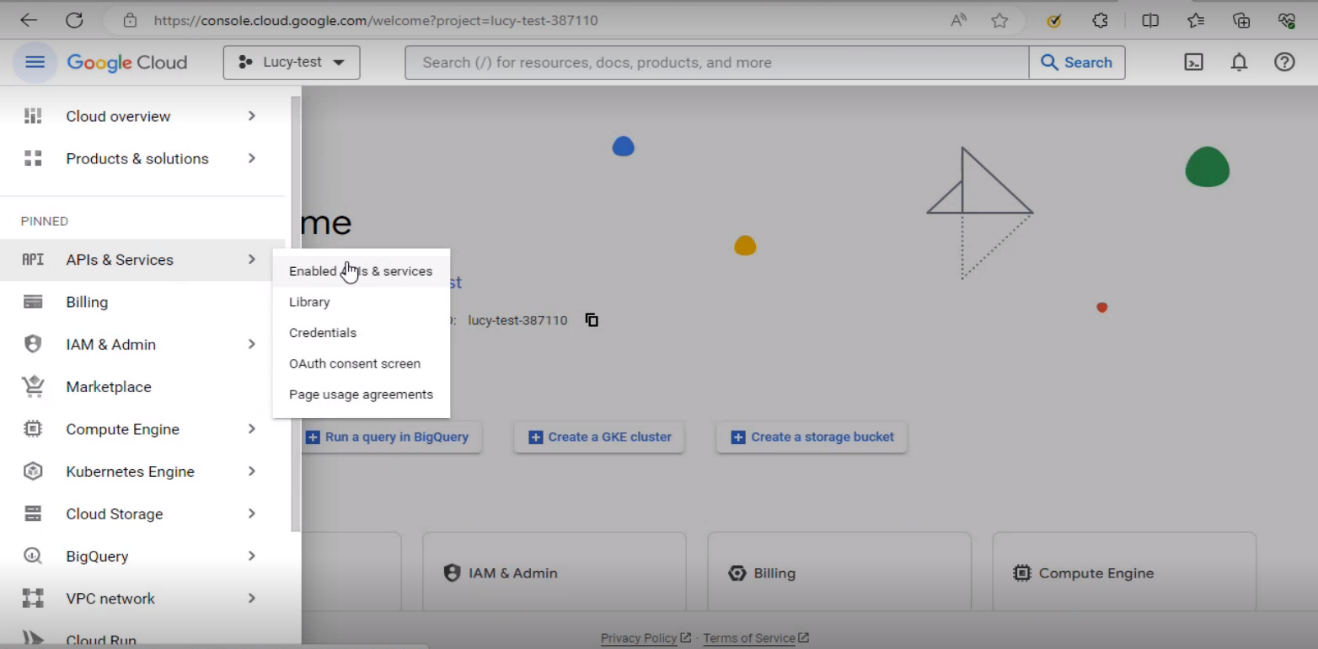Open the Lucy-test project selector dropdown
1318x649 pixels.
291,62
